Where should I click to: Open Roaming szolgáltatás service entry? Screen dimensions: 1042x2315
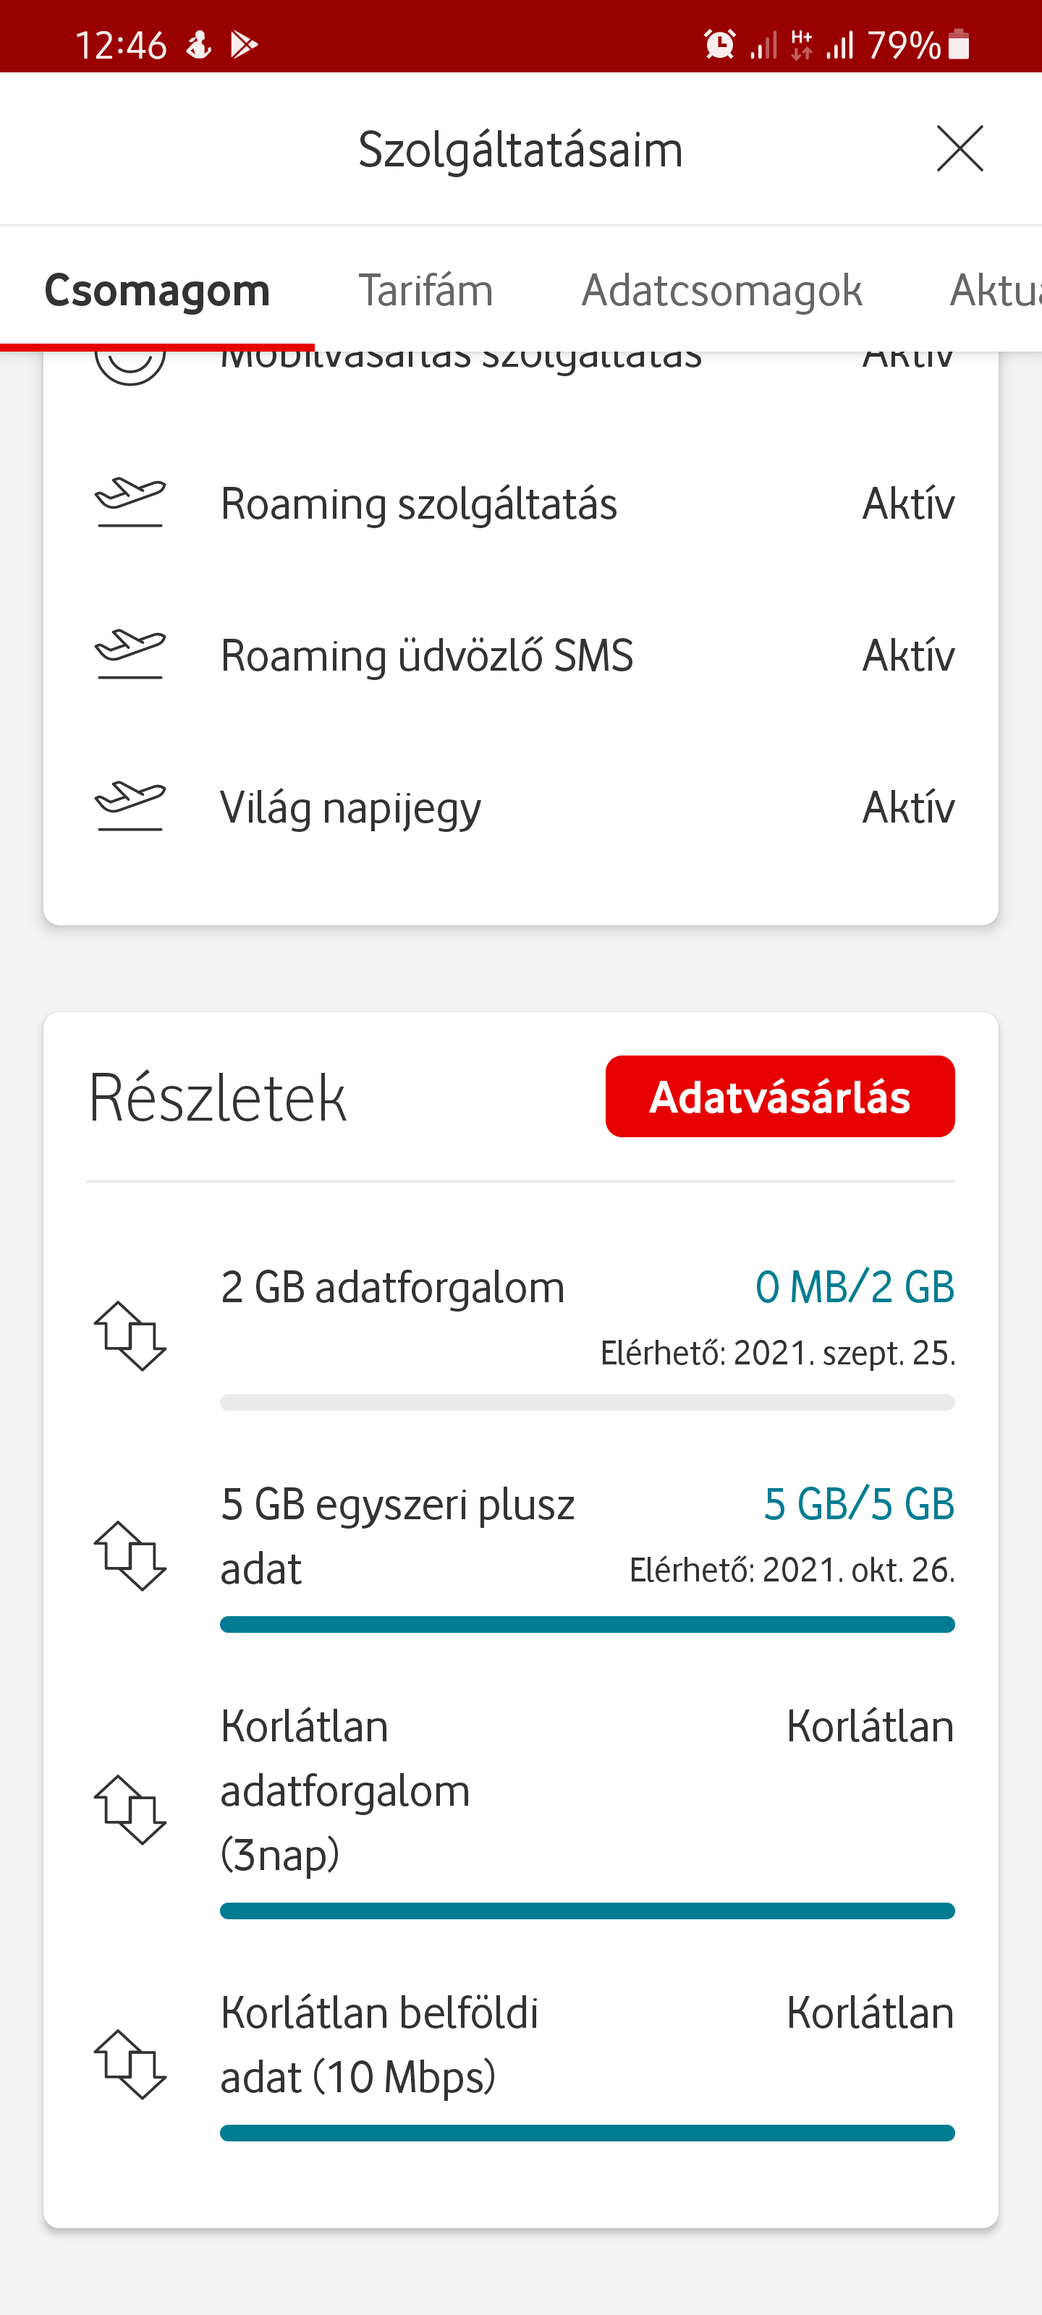pyautogui.click(x=521, y=503)
